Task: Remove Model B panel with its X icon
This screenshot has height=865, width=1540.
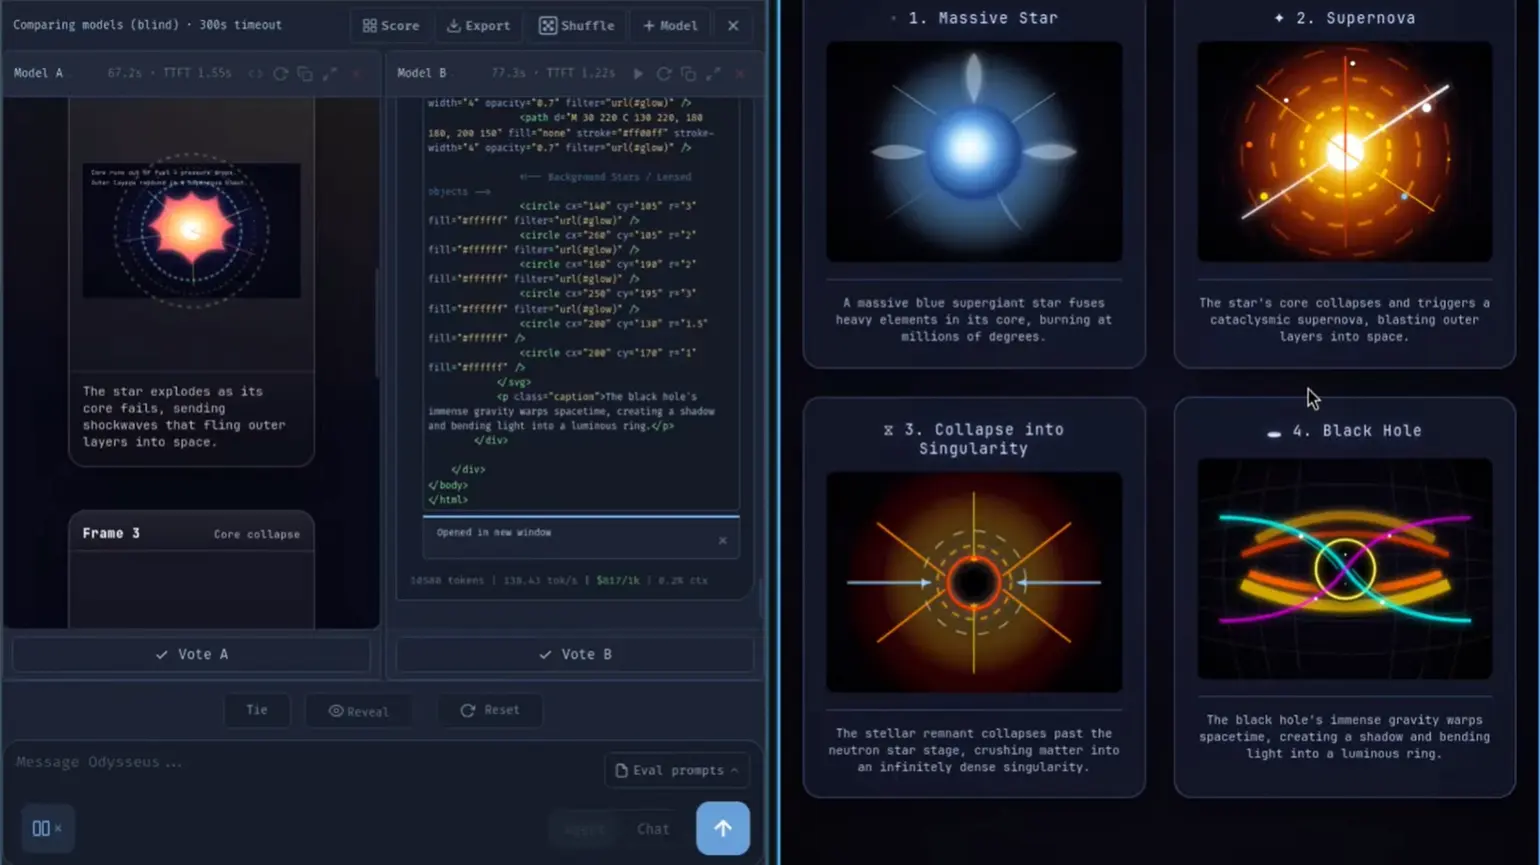Action: [x=740, y=74]
